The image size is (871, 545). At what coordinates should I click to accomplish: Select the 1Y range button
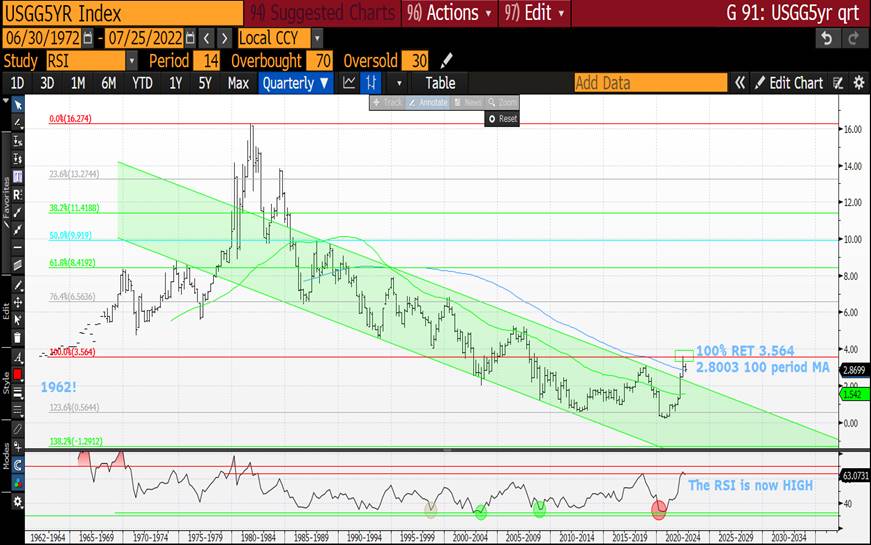[x=176, y=83]
